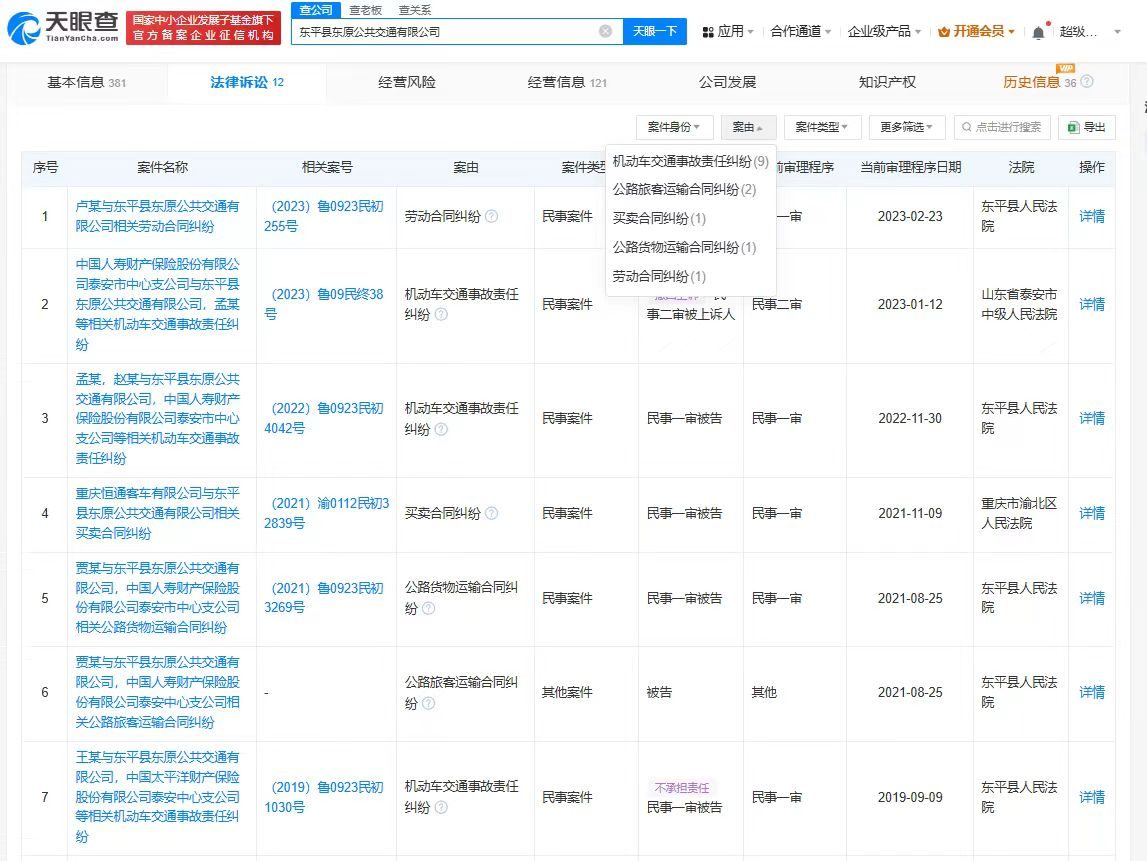Click the crown icon beside 开通会员

[x=946, y=30]
